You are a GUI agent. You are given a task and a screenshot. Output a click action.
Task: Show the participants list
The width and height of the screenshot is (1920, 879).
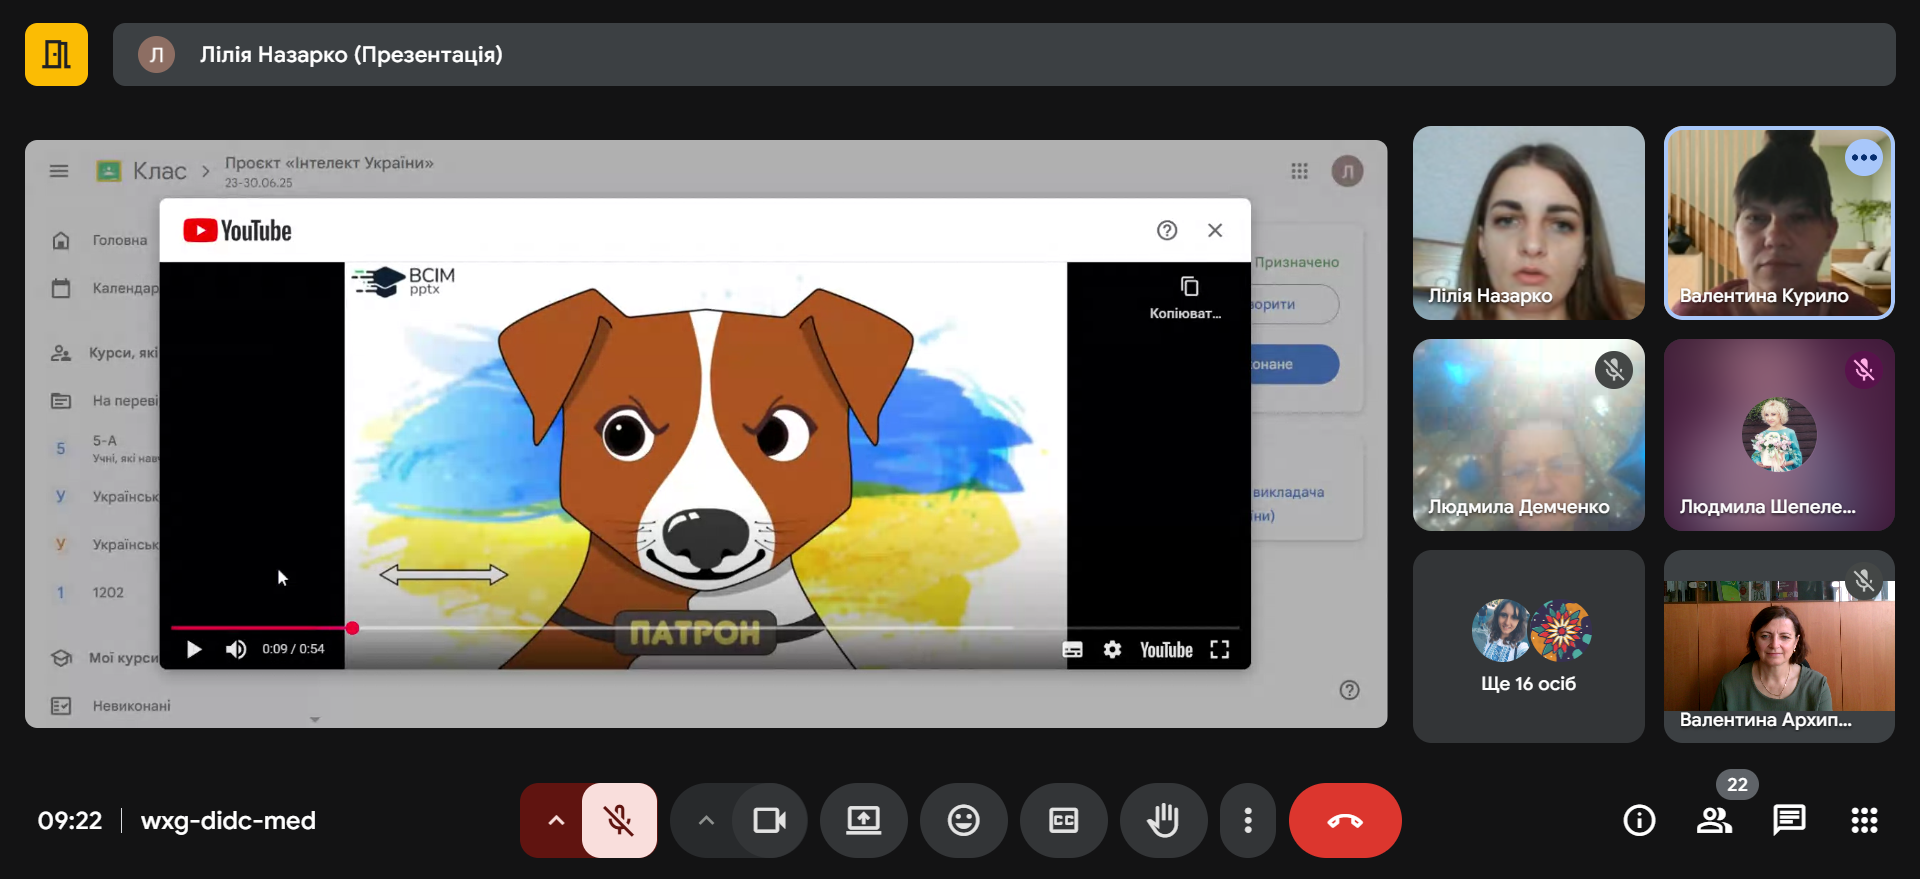1714,820
